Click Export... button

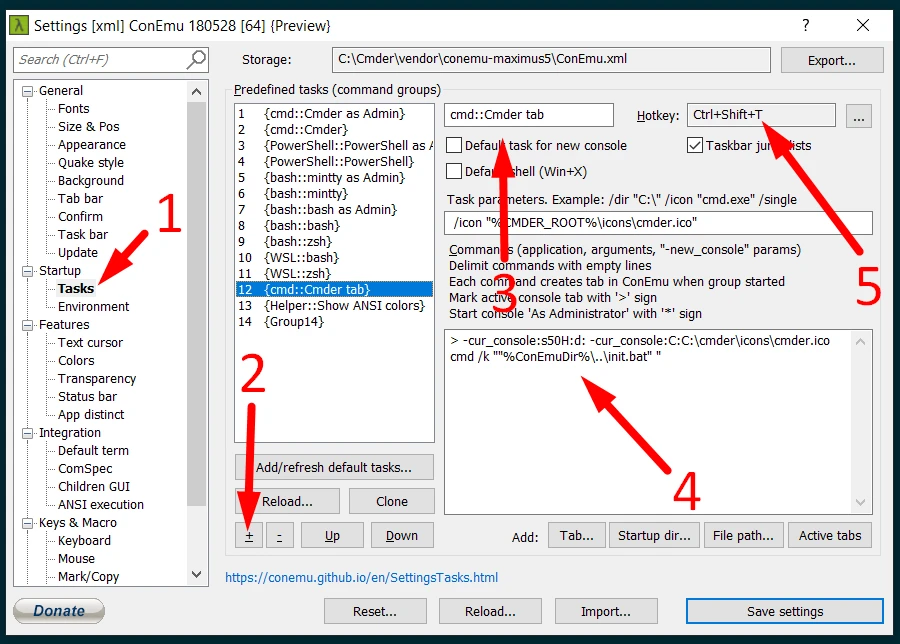point(832,60)
